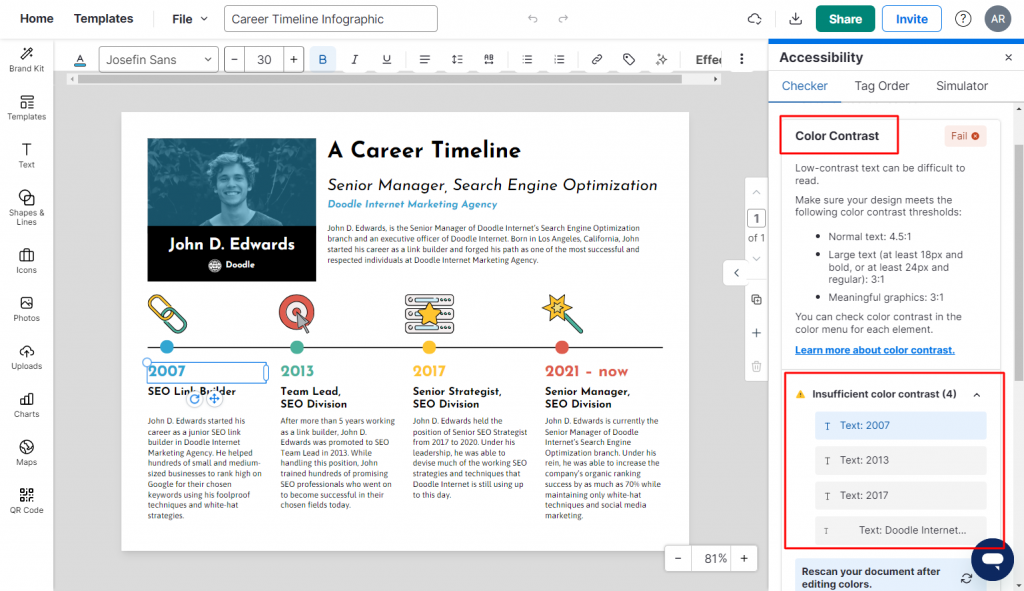Switch to the Checker tab
The height and width of the screenshot is (591, 1024).
(x=805, y=86)
